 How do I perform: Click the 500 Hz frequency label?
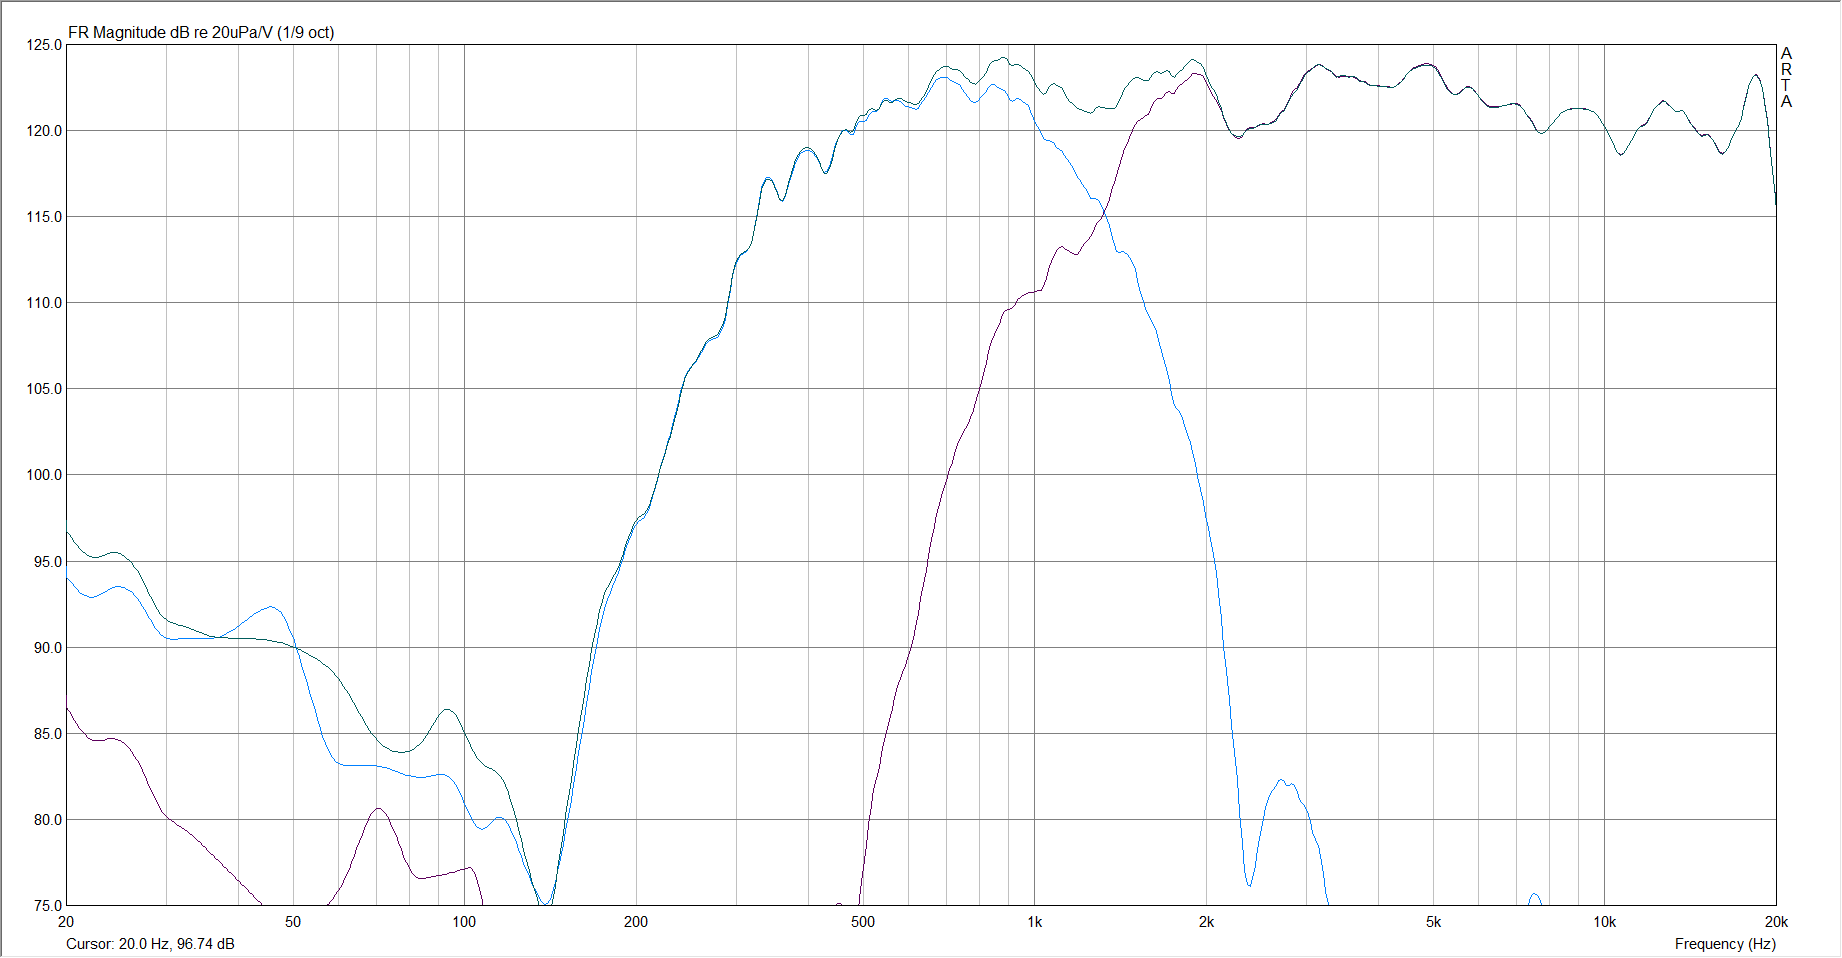[863, 922]
